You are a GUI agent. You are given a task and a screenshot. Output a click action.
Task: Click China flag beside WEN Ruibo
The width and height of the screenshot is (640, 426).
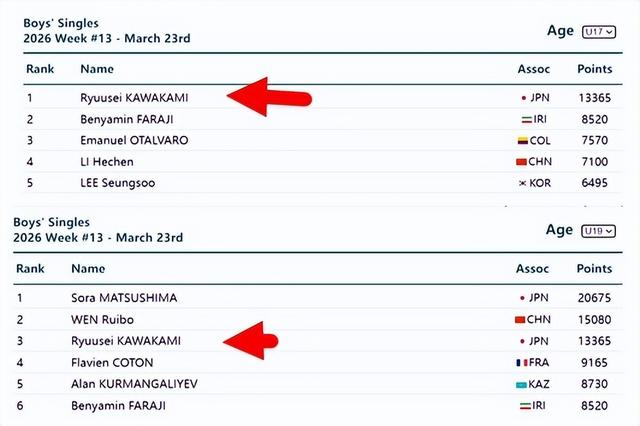tap(520, 319)
